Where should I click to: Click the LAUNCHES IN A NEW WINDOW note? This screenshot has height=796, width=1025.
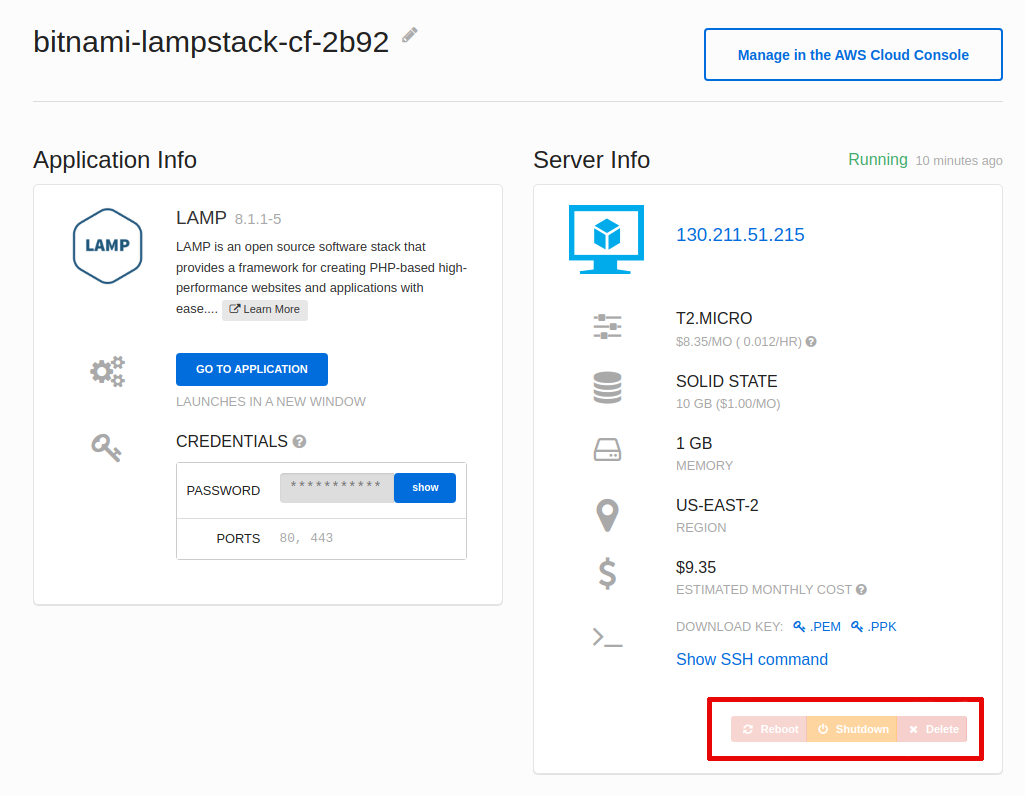coord(271,402)
